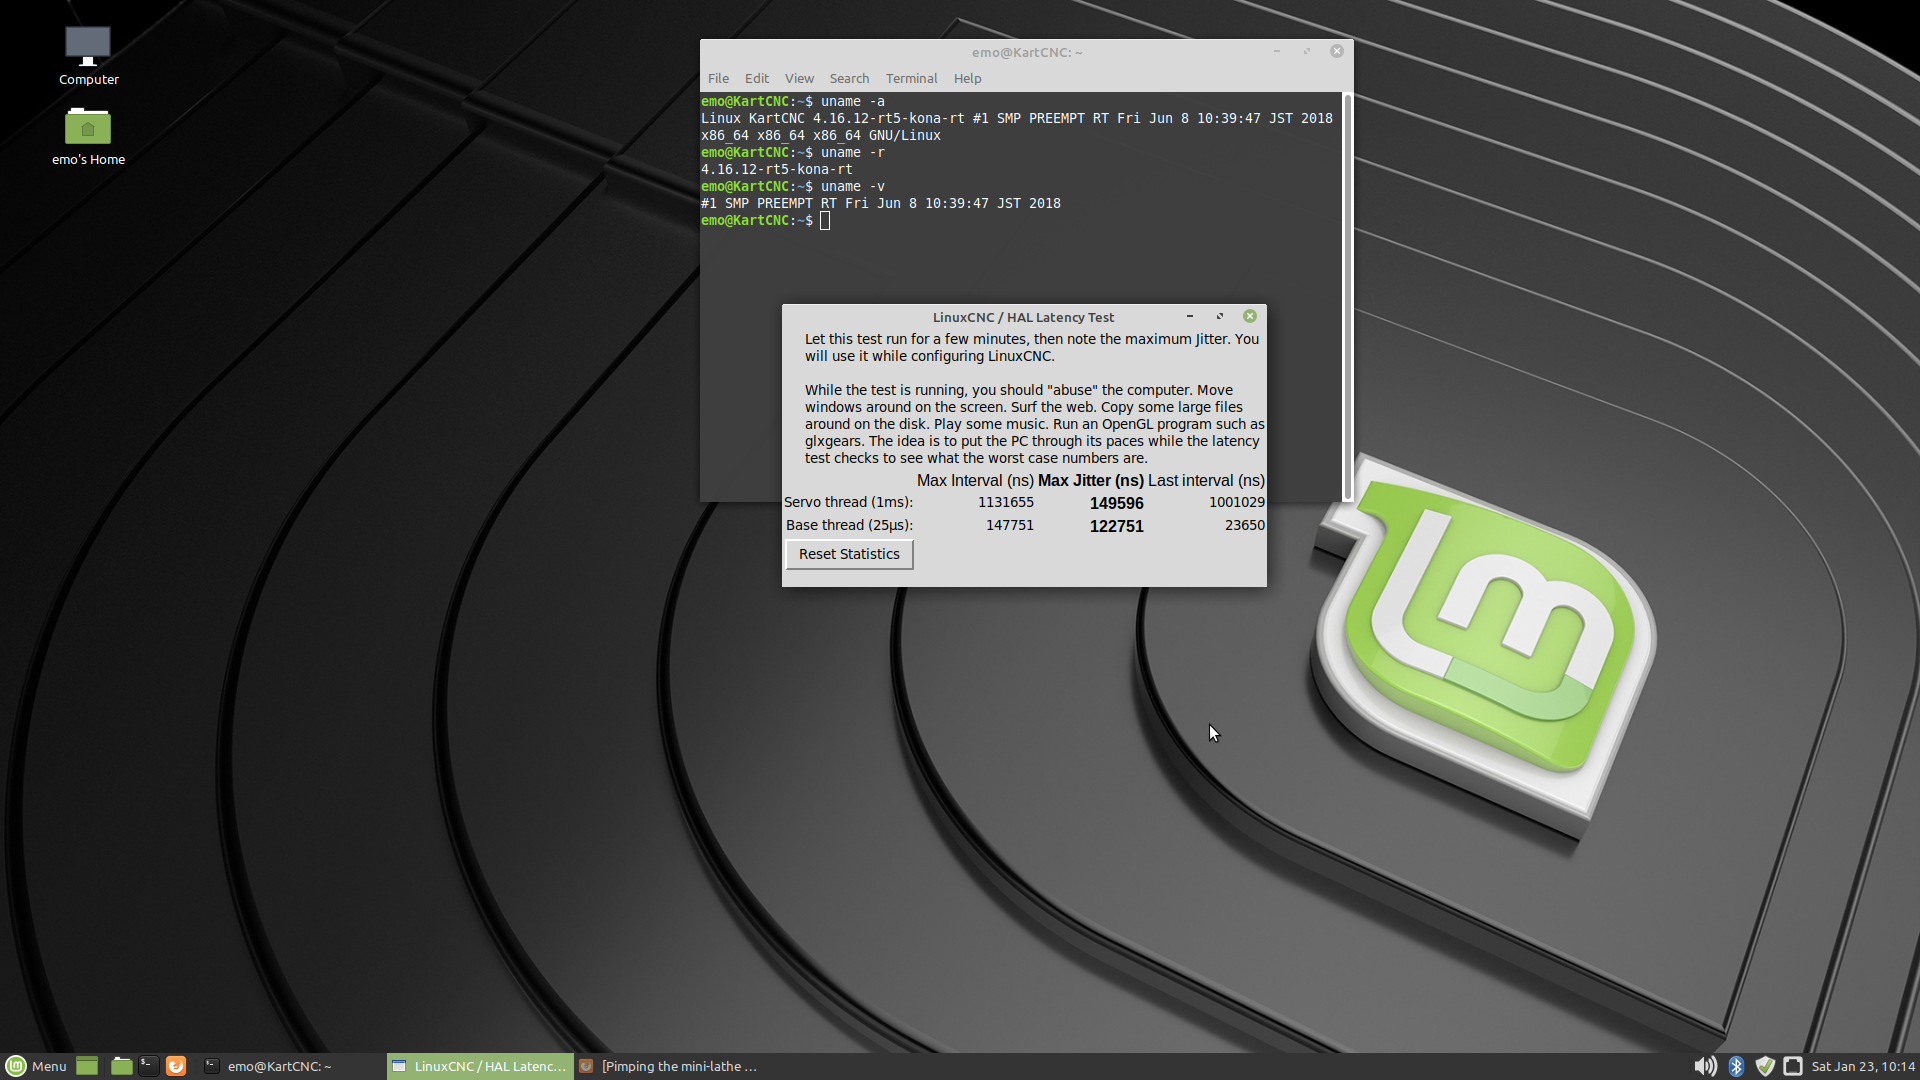
Task: Click the Max Jitter (ns) column header
Action: [x=1090, y=480]
